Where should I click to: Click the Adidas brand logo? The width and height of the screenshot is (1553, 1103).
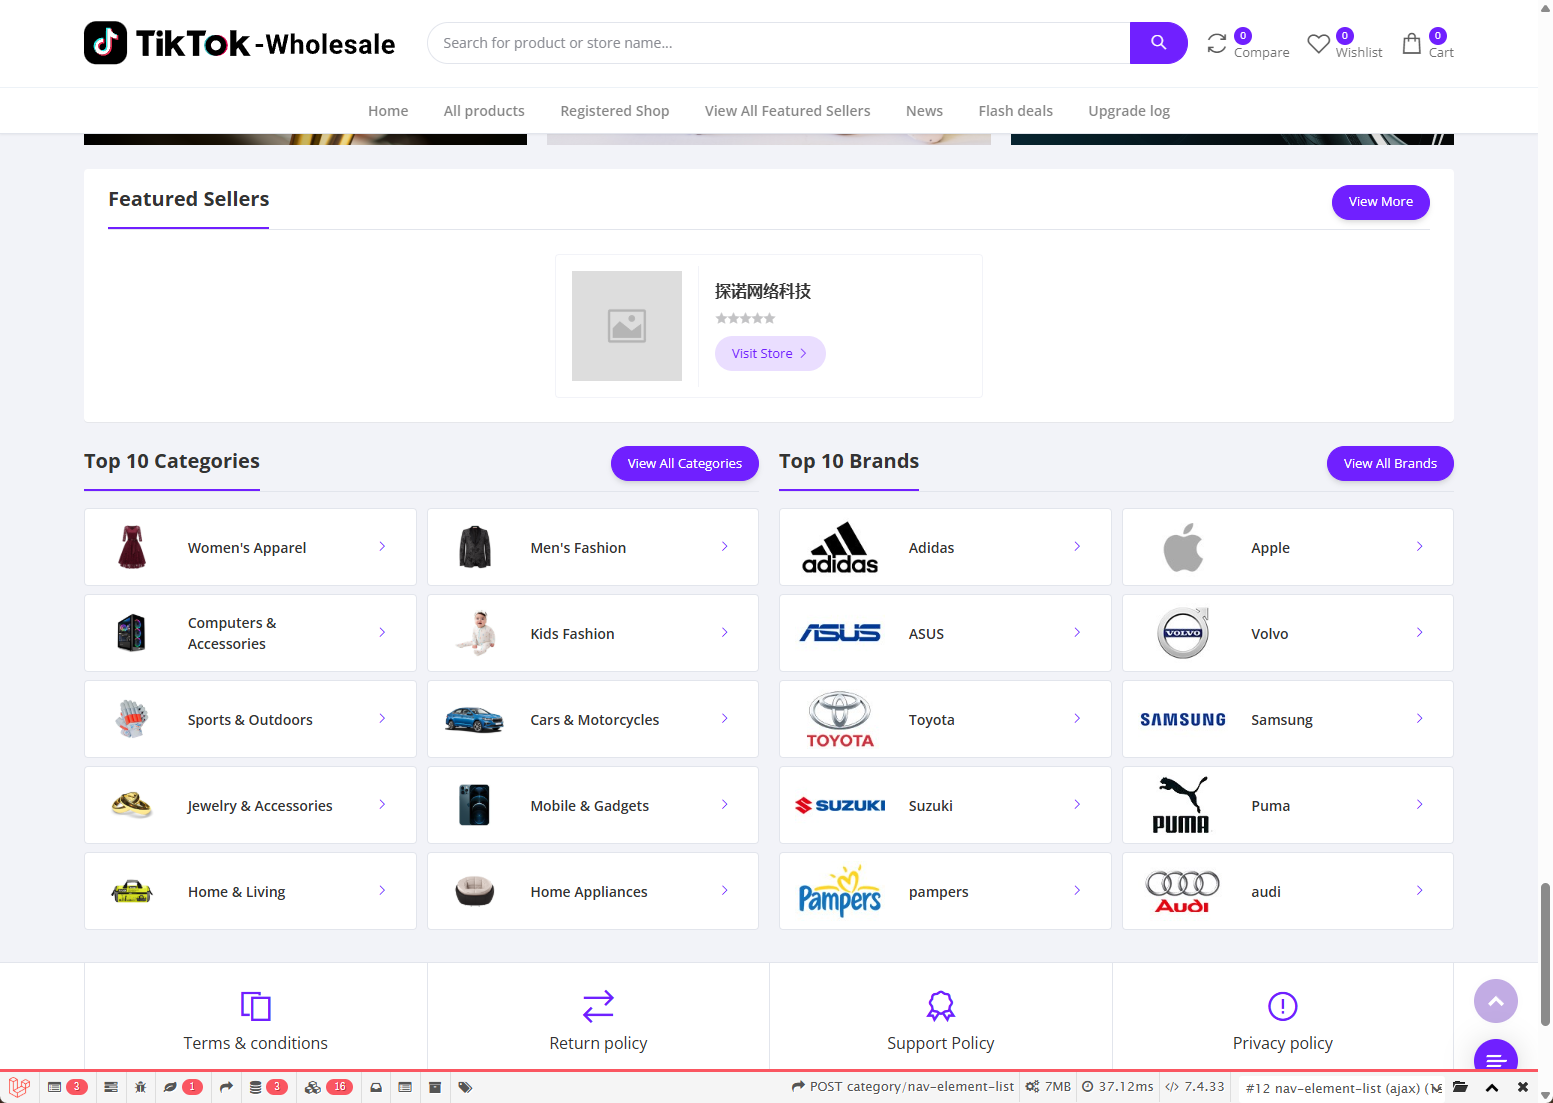pyautogui.click(x=840, y=548)
